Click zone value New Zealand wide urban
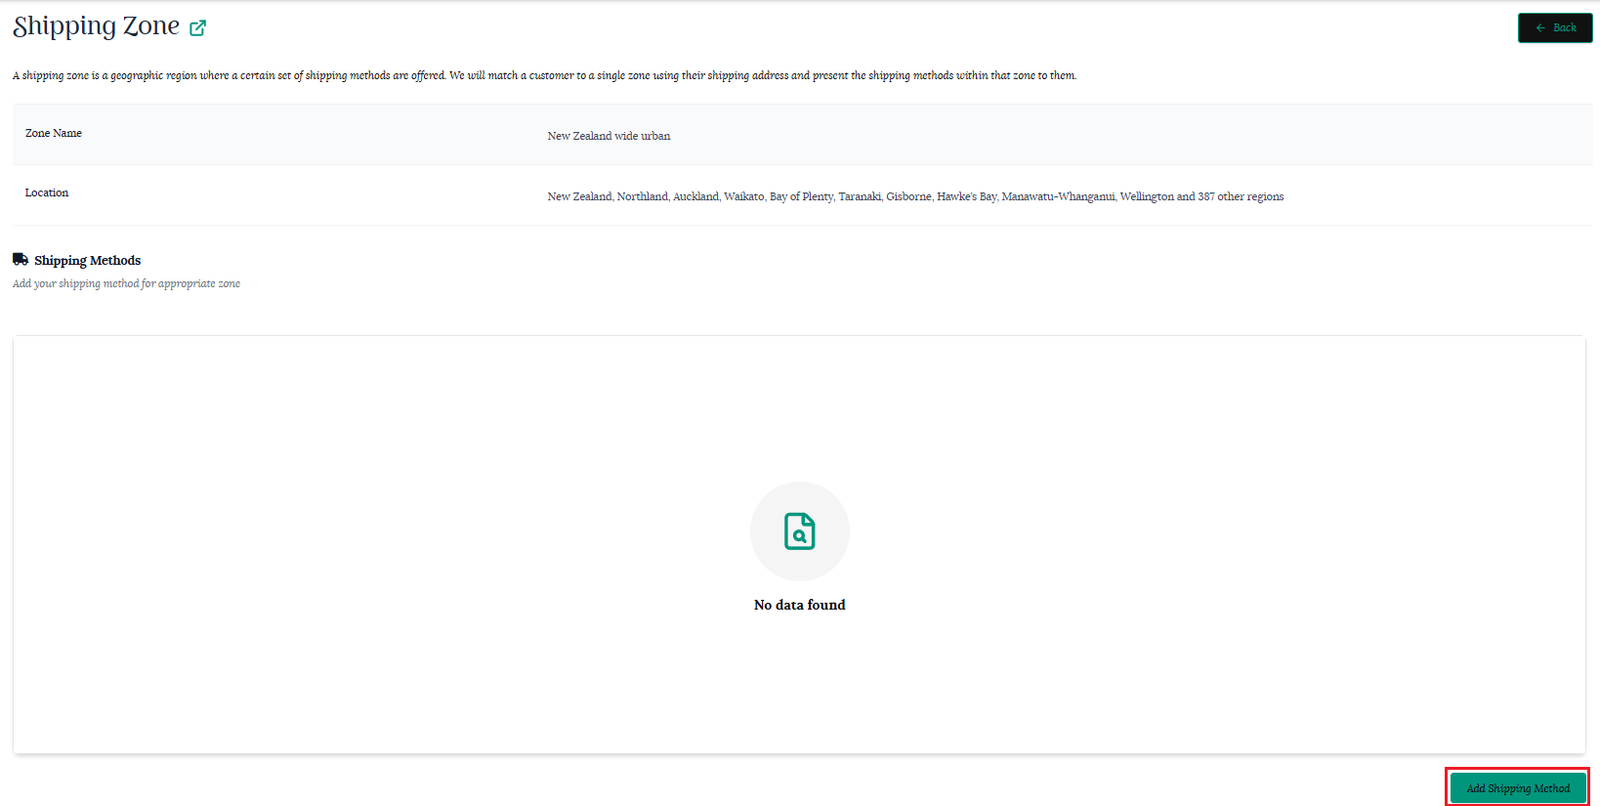Screen dimensions: 1600x806 coord(609,136)
